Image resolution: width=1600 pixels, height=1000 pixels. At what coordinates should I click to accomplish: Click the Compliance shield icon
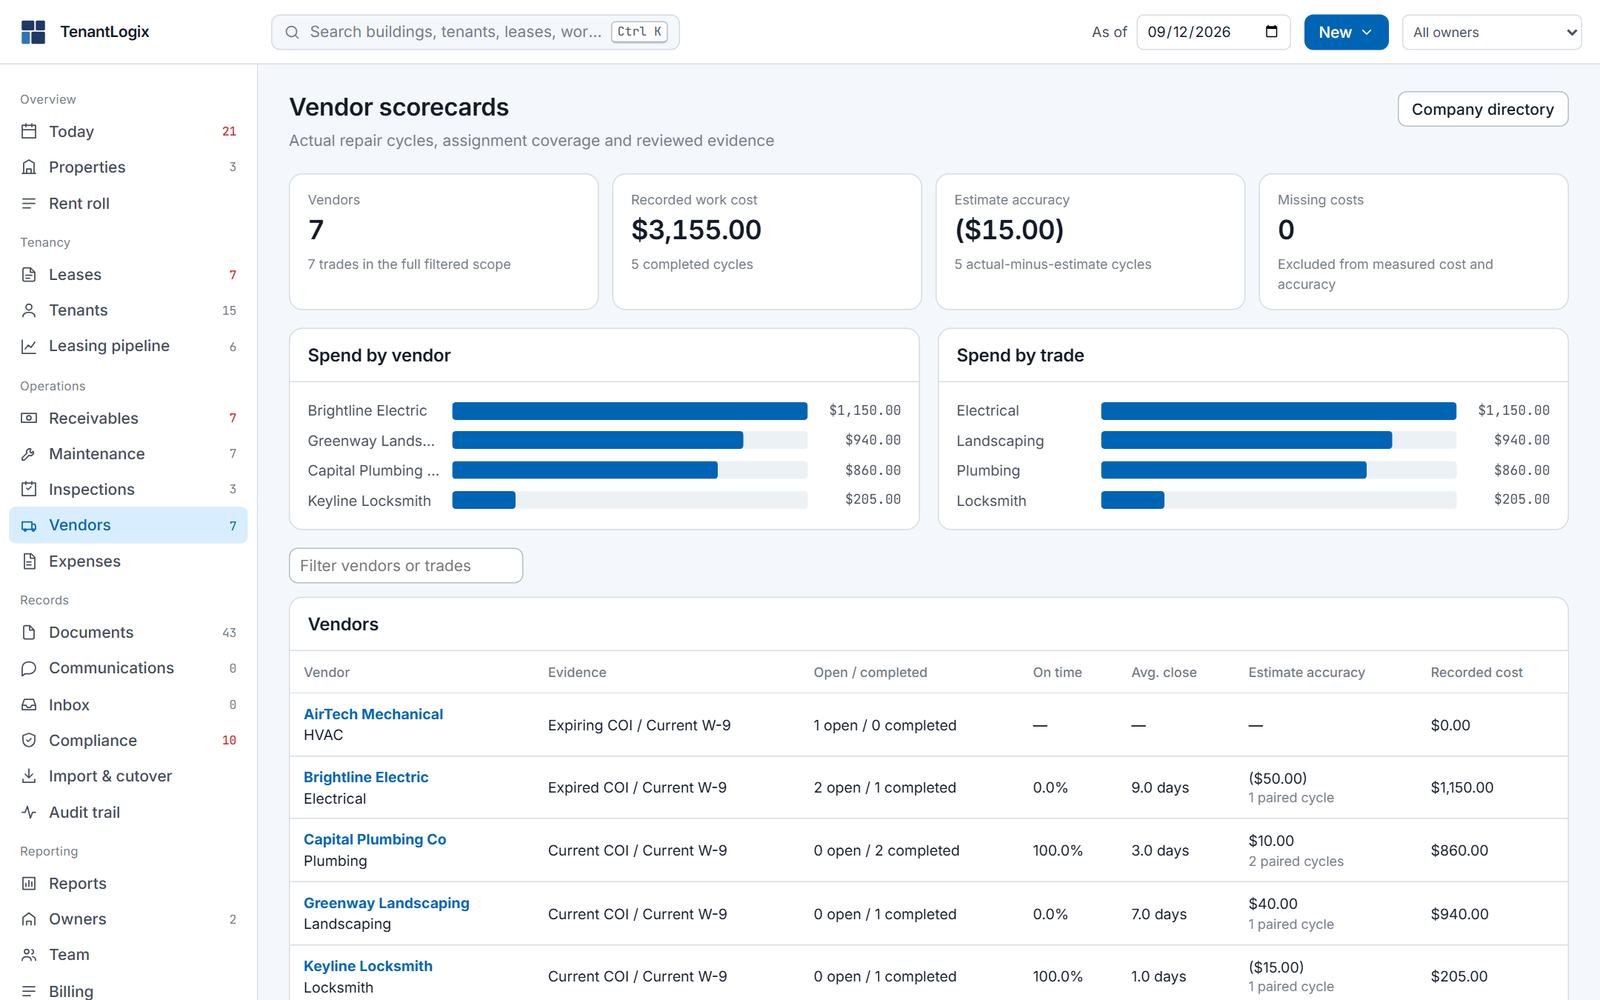click(29, 740)
